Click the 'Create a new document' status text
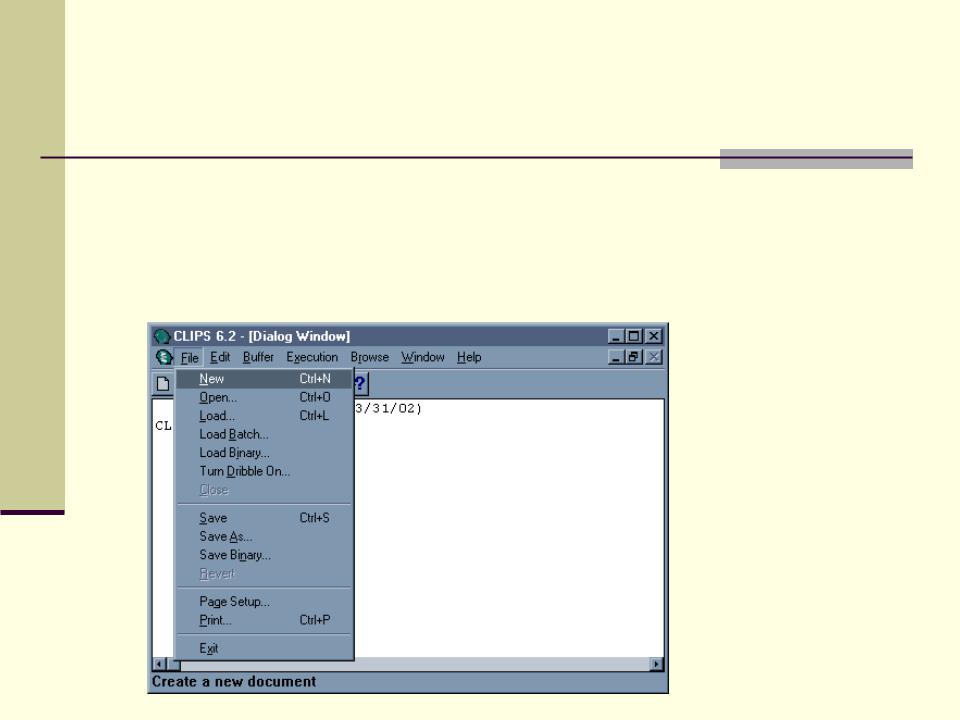The height and width of the screenshot is (720, 960). (x=234, y=681)
